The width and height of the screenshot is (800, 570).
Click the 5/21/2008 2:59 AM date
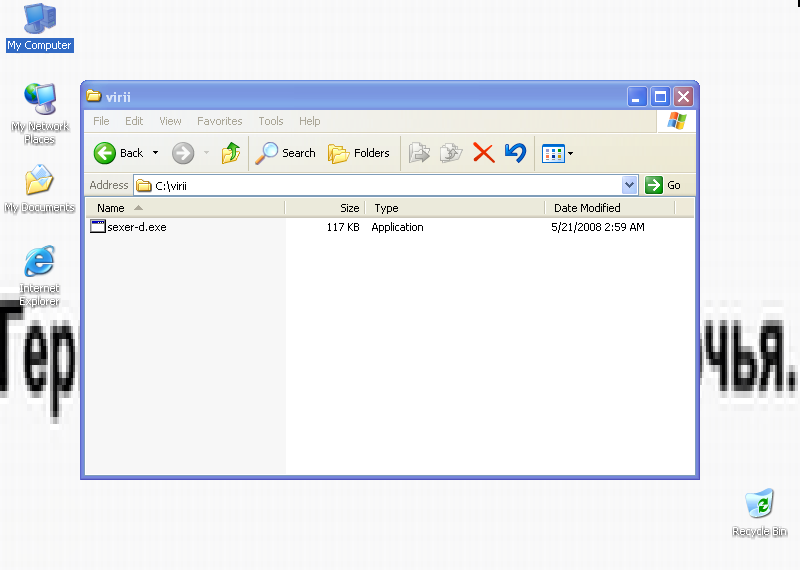coord(598,227)
